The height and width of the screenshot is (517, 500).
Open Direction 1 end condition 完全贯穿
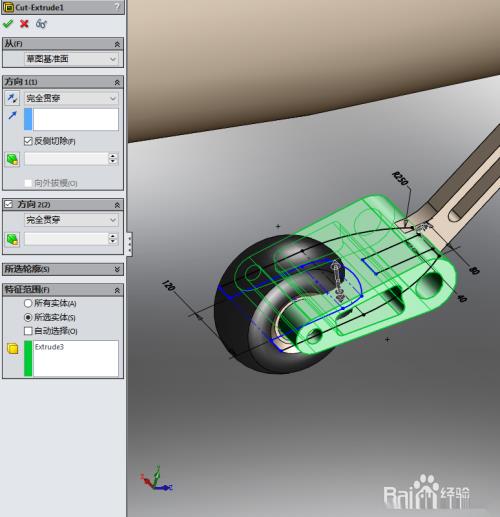pyautogui.click(x=71, y=98)
